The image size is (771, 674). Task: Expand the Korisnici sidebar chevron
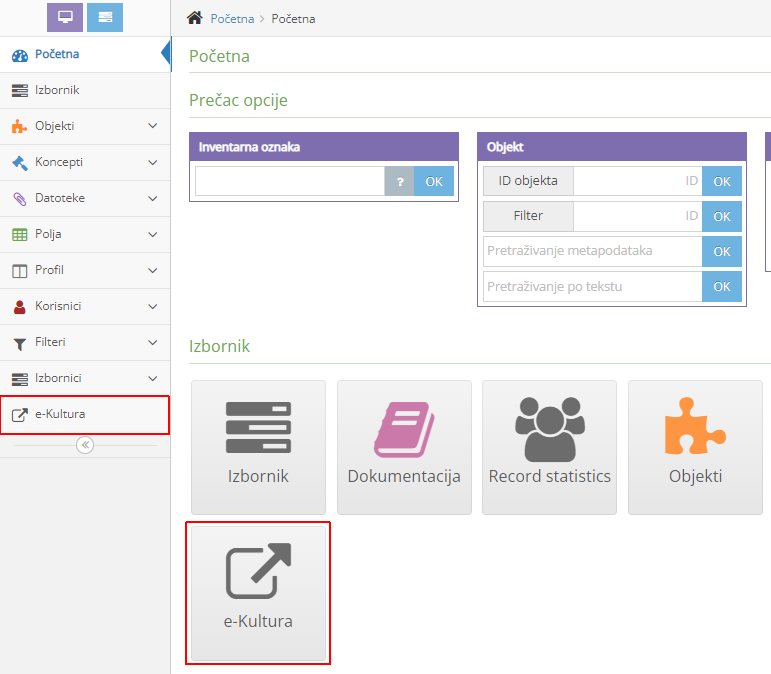[153, 306]
